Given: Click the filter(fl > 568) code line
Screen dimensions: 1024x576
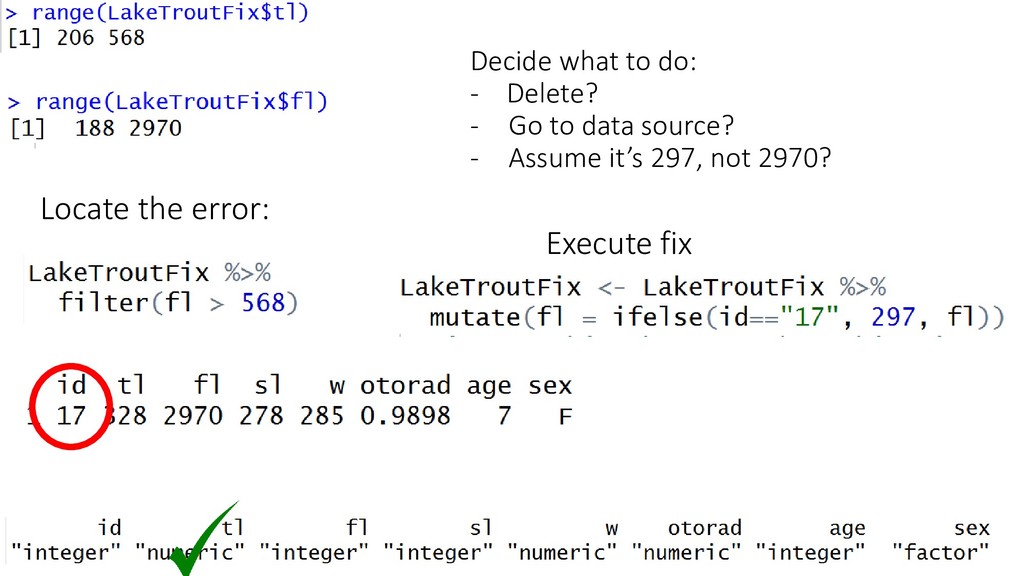Looking at the screenshot, I should coord(178,303).
